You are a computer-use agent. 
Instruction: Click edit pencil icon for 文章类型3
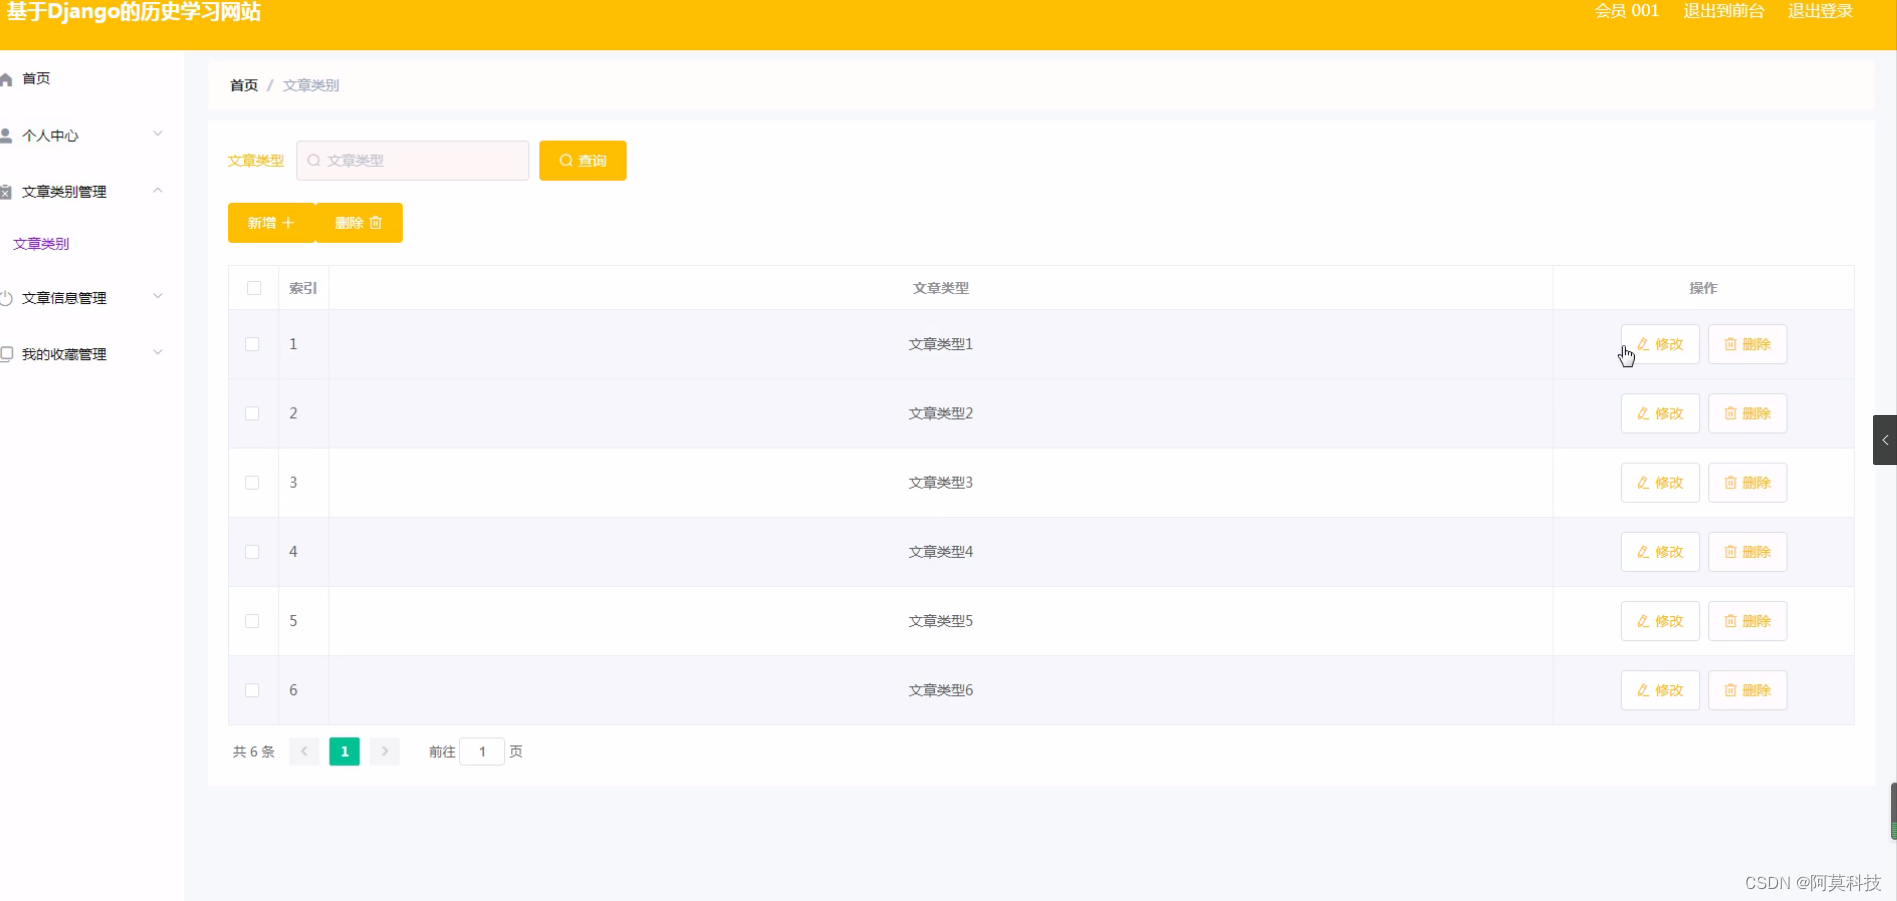[1643, 482]
